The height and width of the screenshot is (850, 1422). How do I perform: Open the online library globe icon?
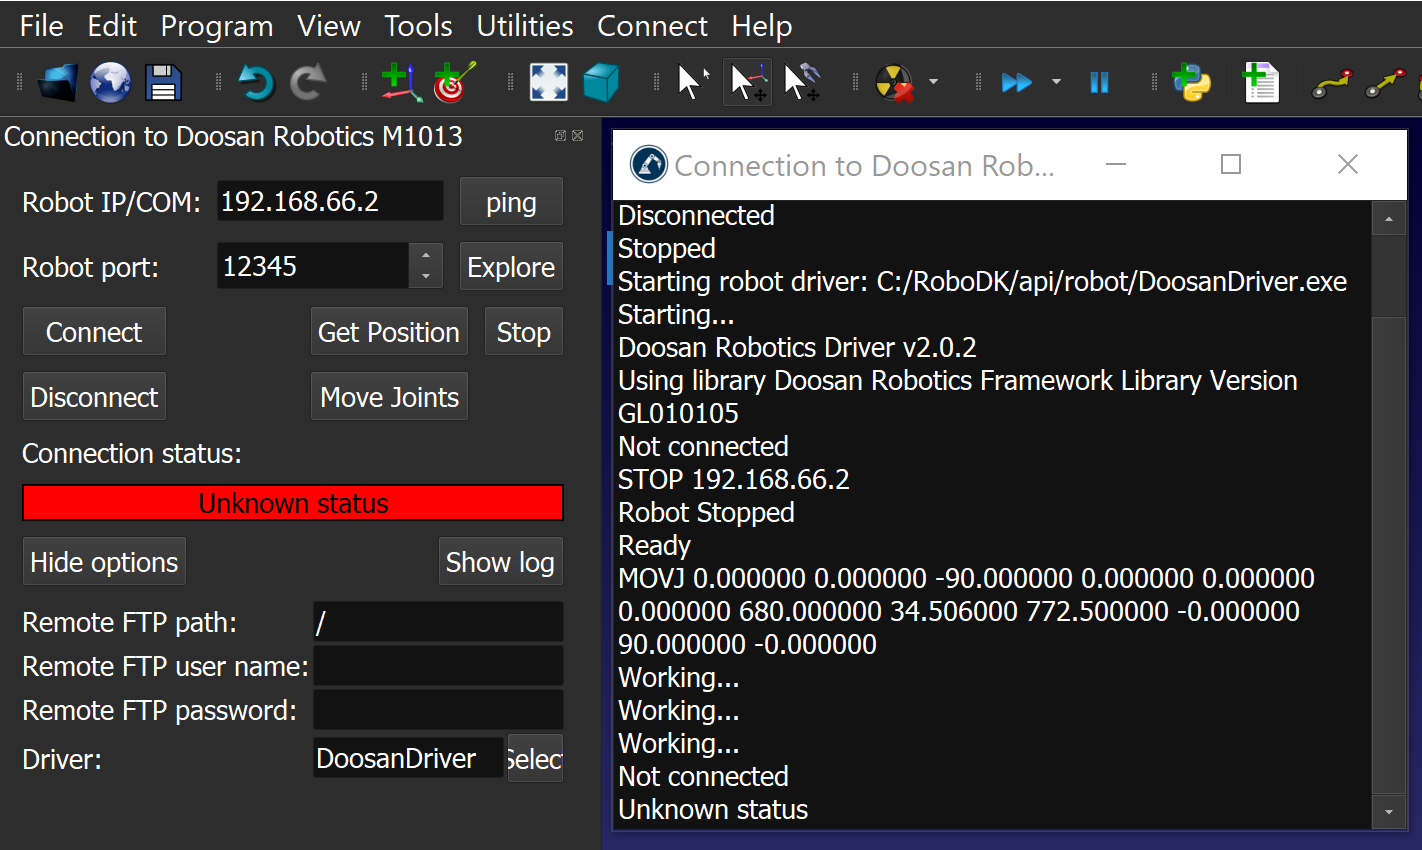click(110, 82)
